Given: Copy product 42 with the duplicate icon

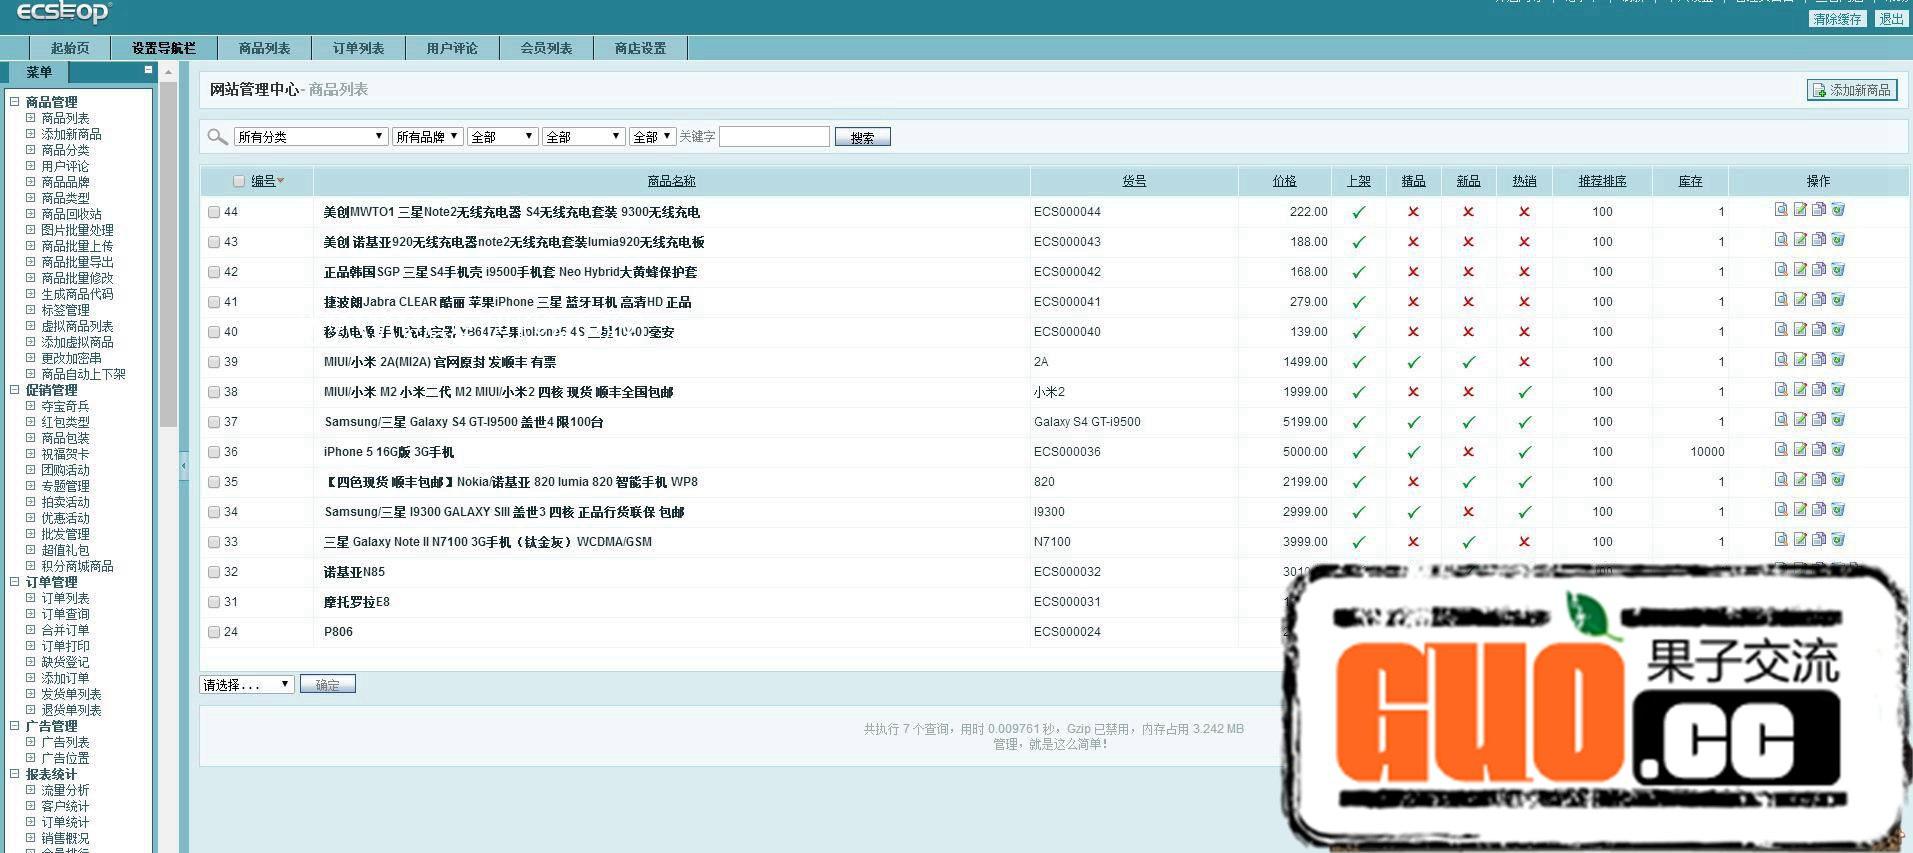Looking at the screenshot, I should (1819, 270).
